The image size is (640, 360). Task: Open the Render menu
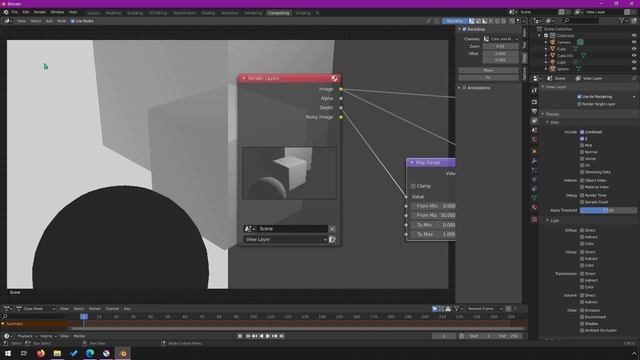[x=40, y=12]
